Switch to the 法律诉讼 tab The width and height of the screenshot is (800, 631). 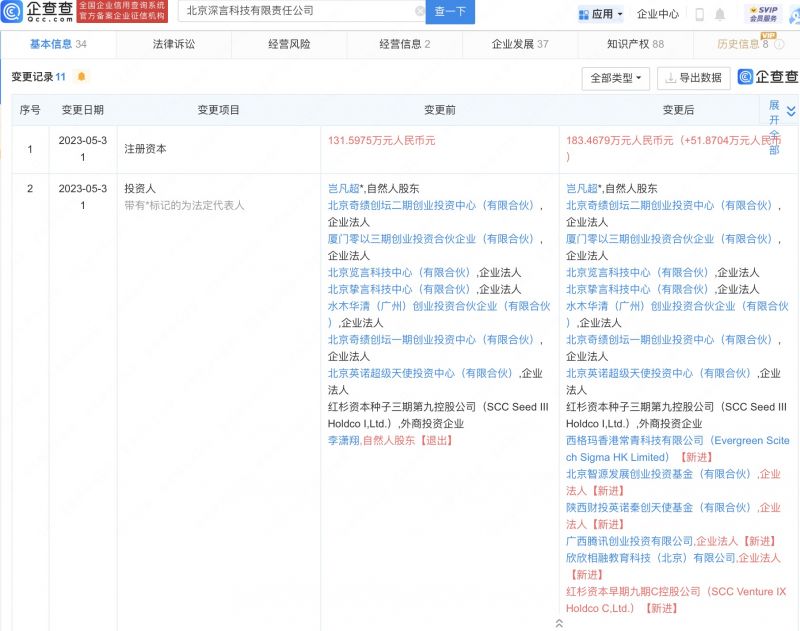[x=172, y=44]
